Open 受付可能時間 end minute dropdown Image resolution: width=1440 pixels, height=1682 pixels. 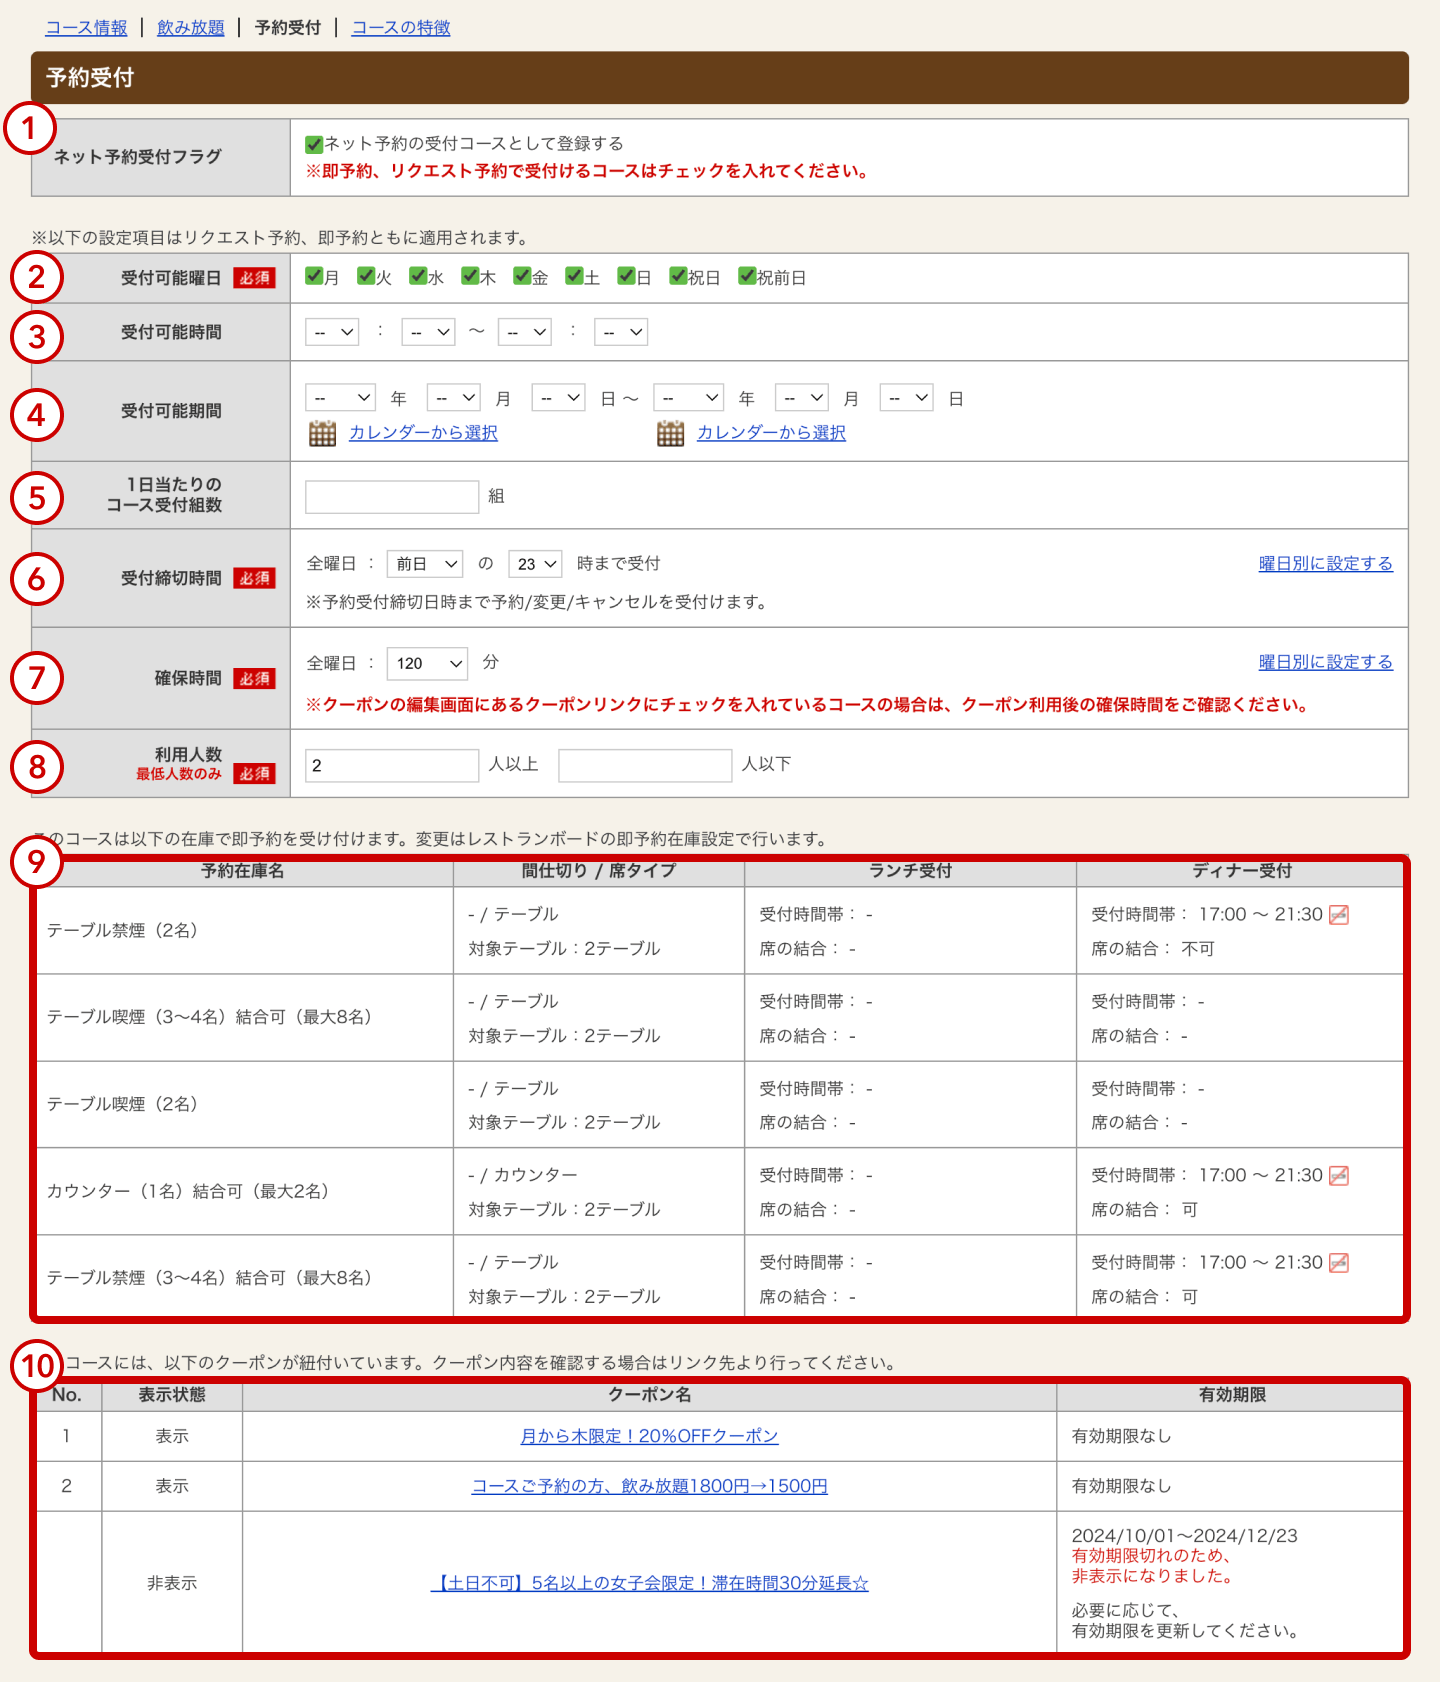coord(621,332)
